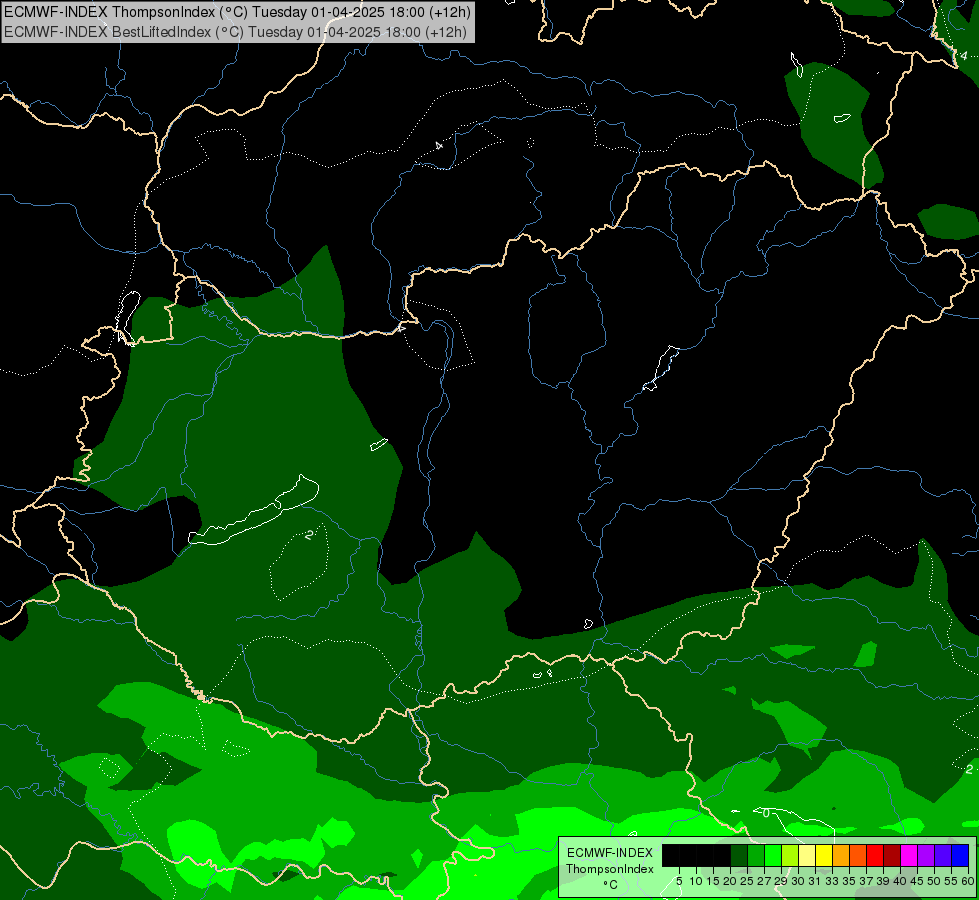Click the legend tick value '55'
This screenshot has width=979, height=900.
pos(951,881)
